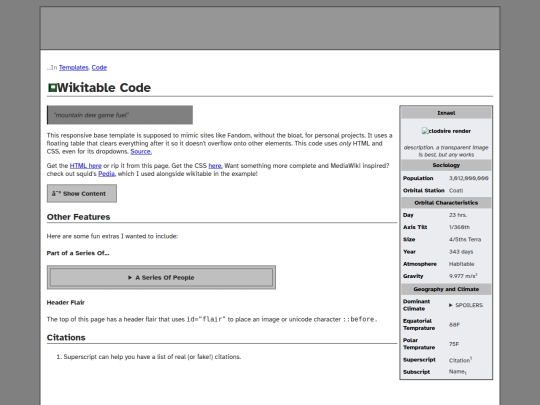This screenshot has width=540, height=405.
Task: Click the gray page banner header
Action: (270, 28)
